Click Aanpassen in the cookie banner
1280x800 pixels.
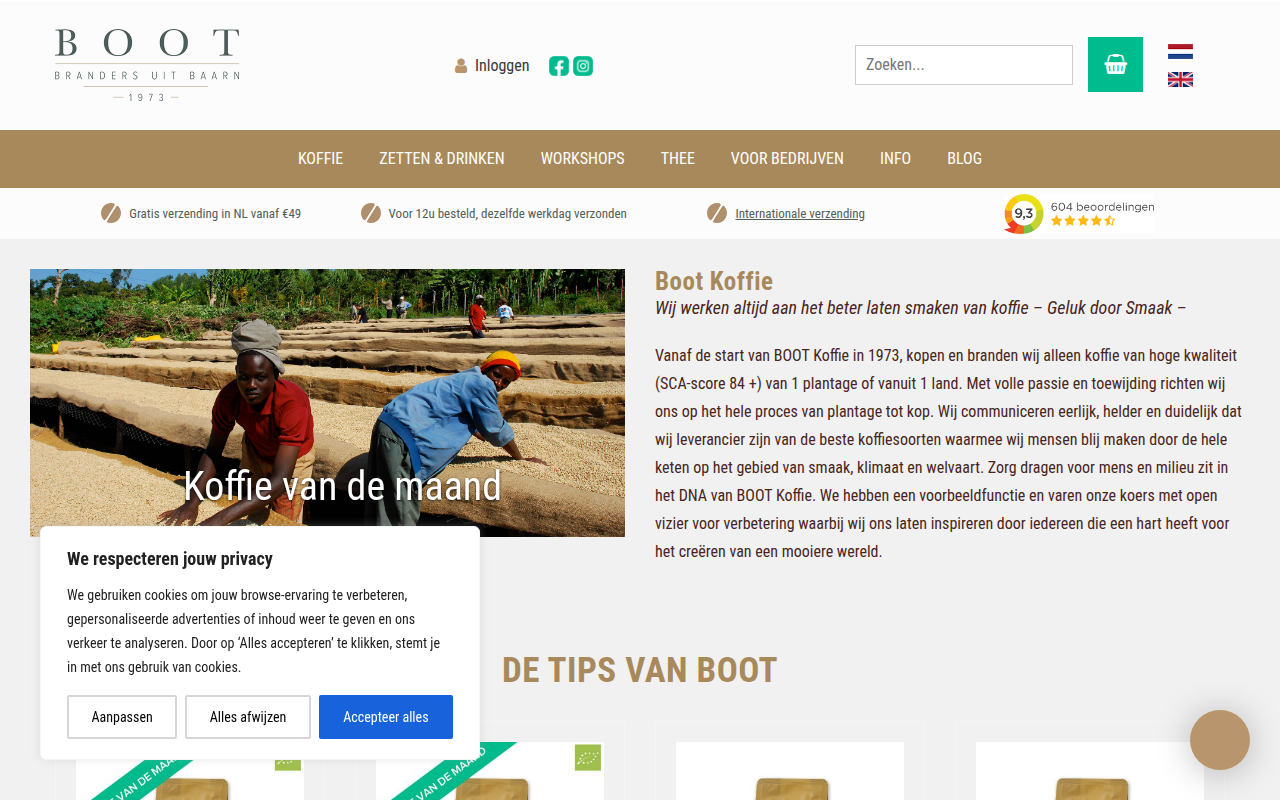click(x=122, y=717)
